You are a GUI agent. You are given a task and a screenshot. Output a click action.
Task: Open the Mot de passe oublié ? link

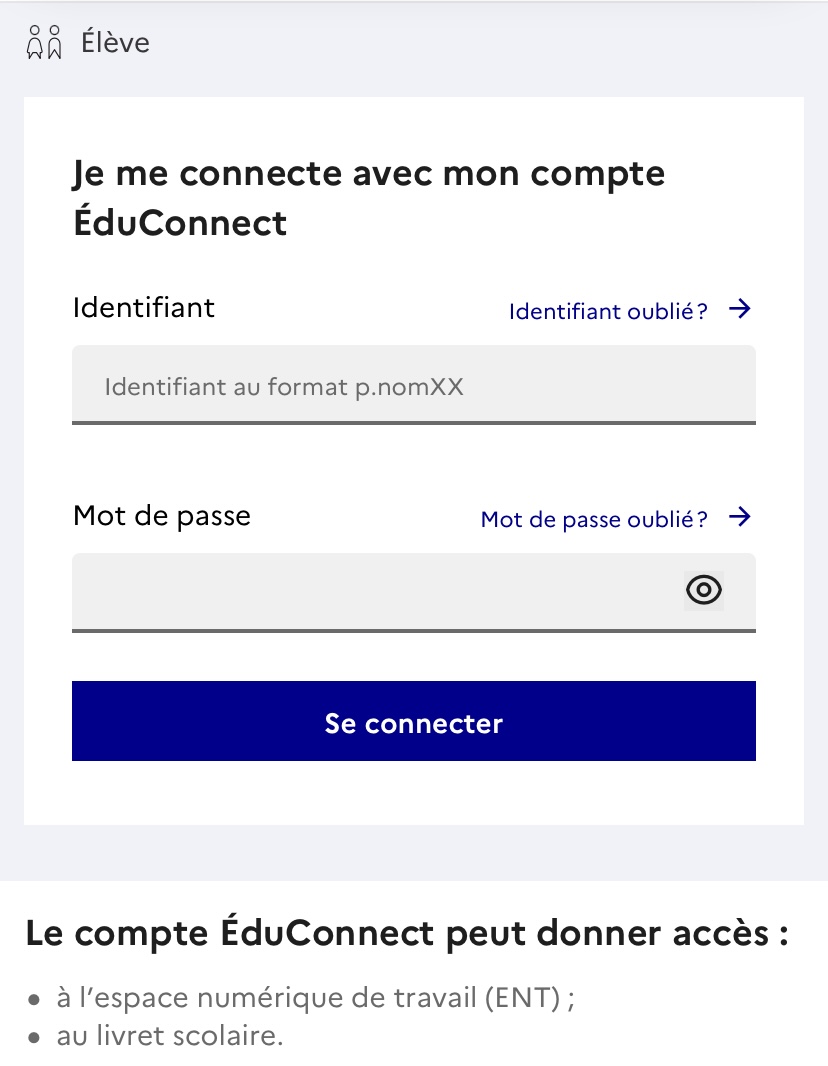click(x=594, y=519)
